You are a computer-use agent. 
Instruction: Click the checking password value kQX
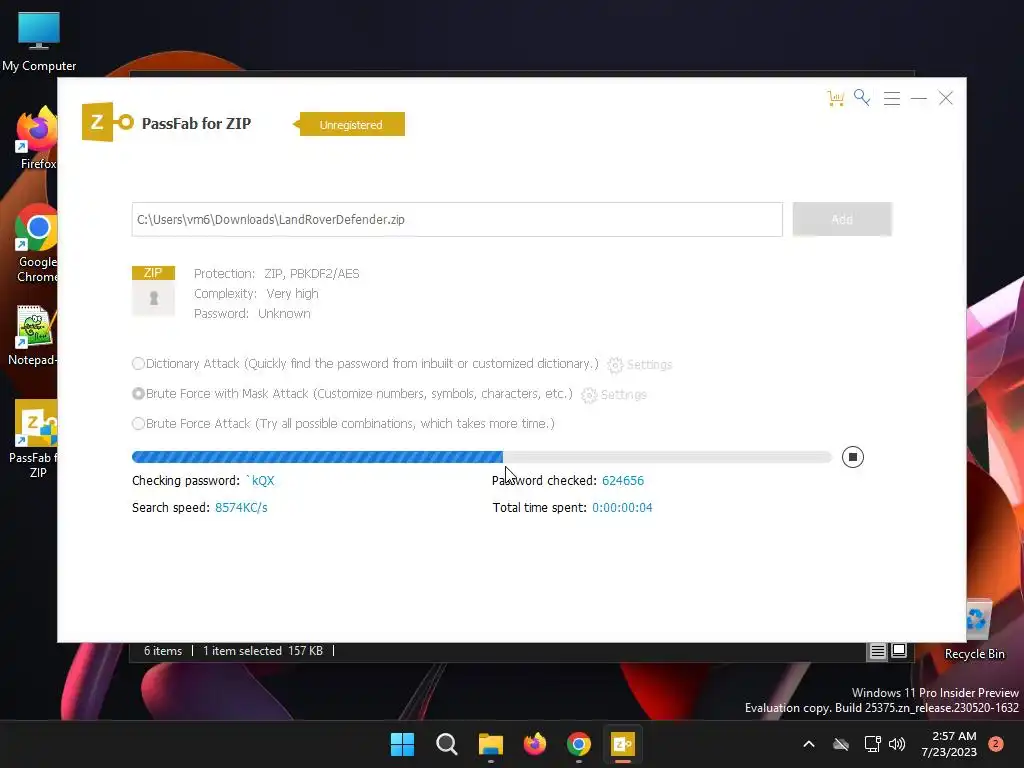260,481
